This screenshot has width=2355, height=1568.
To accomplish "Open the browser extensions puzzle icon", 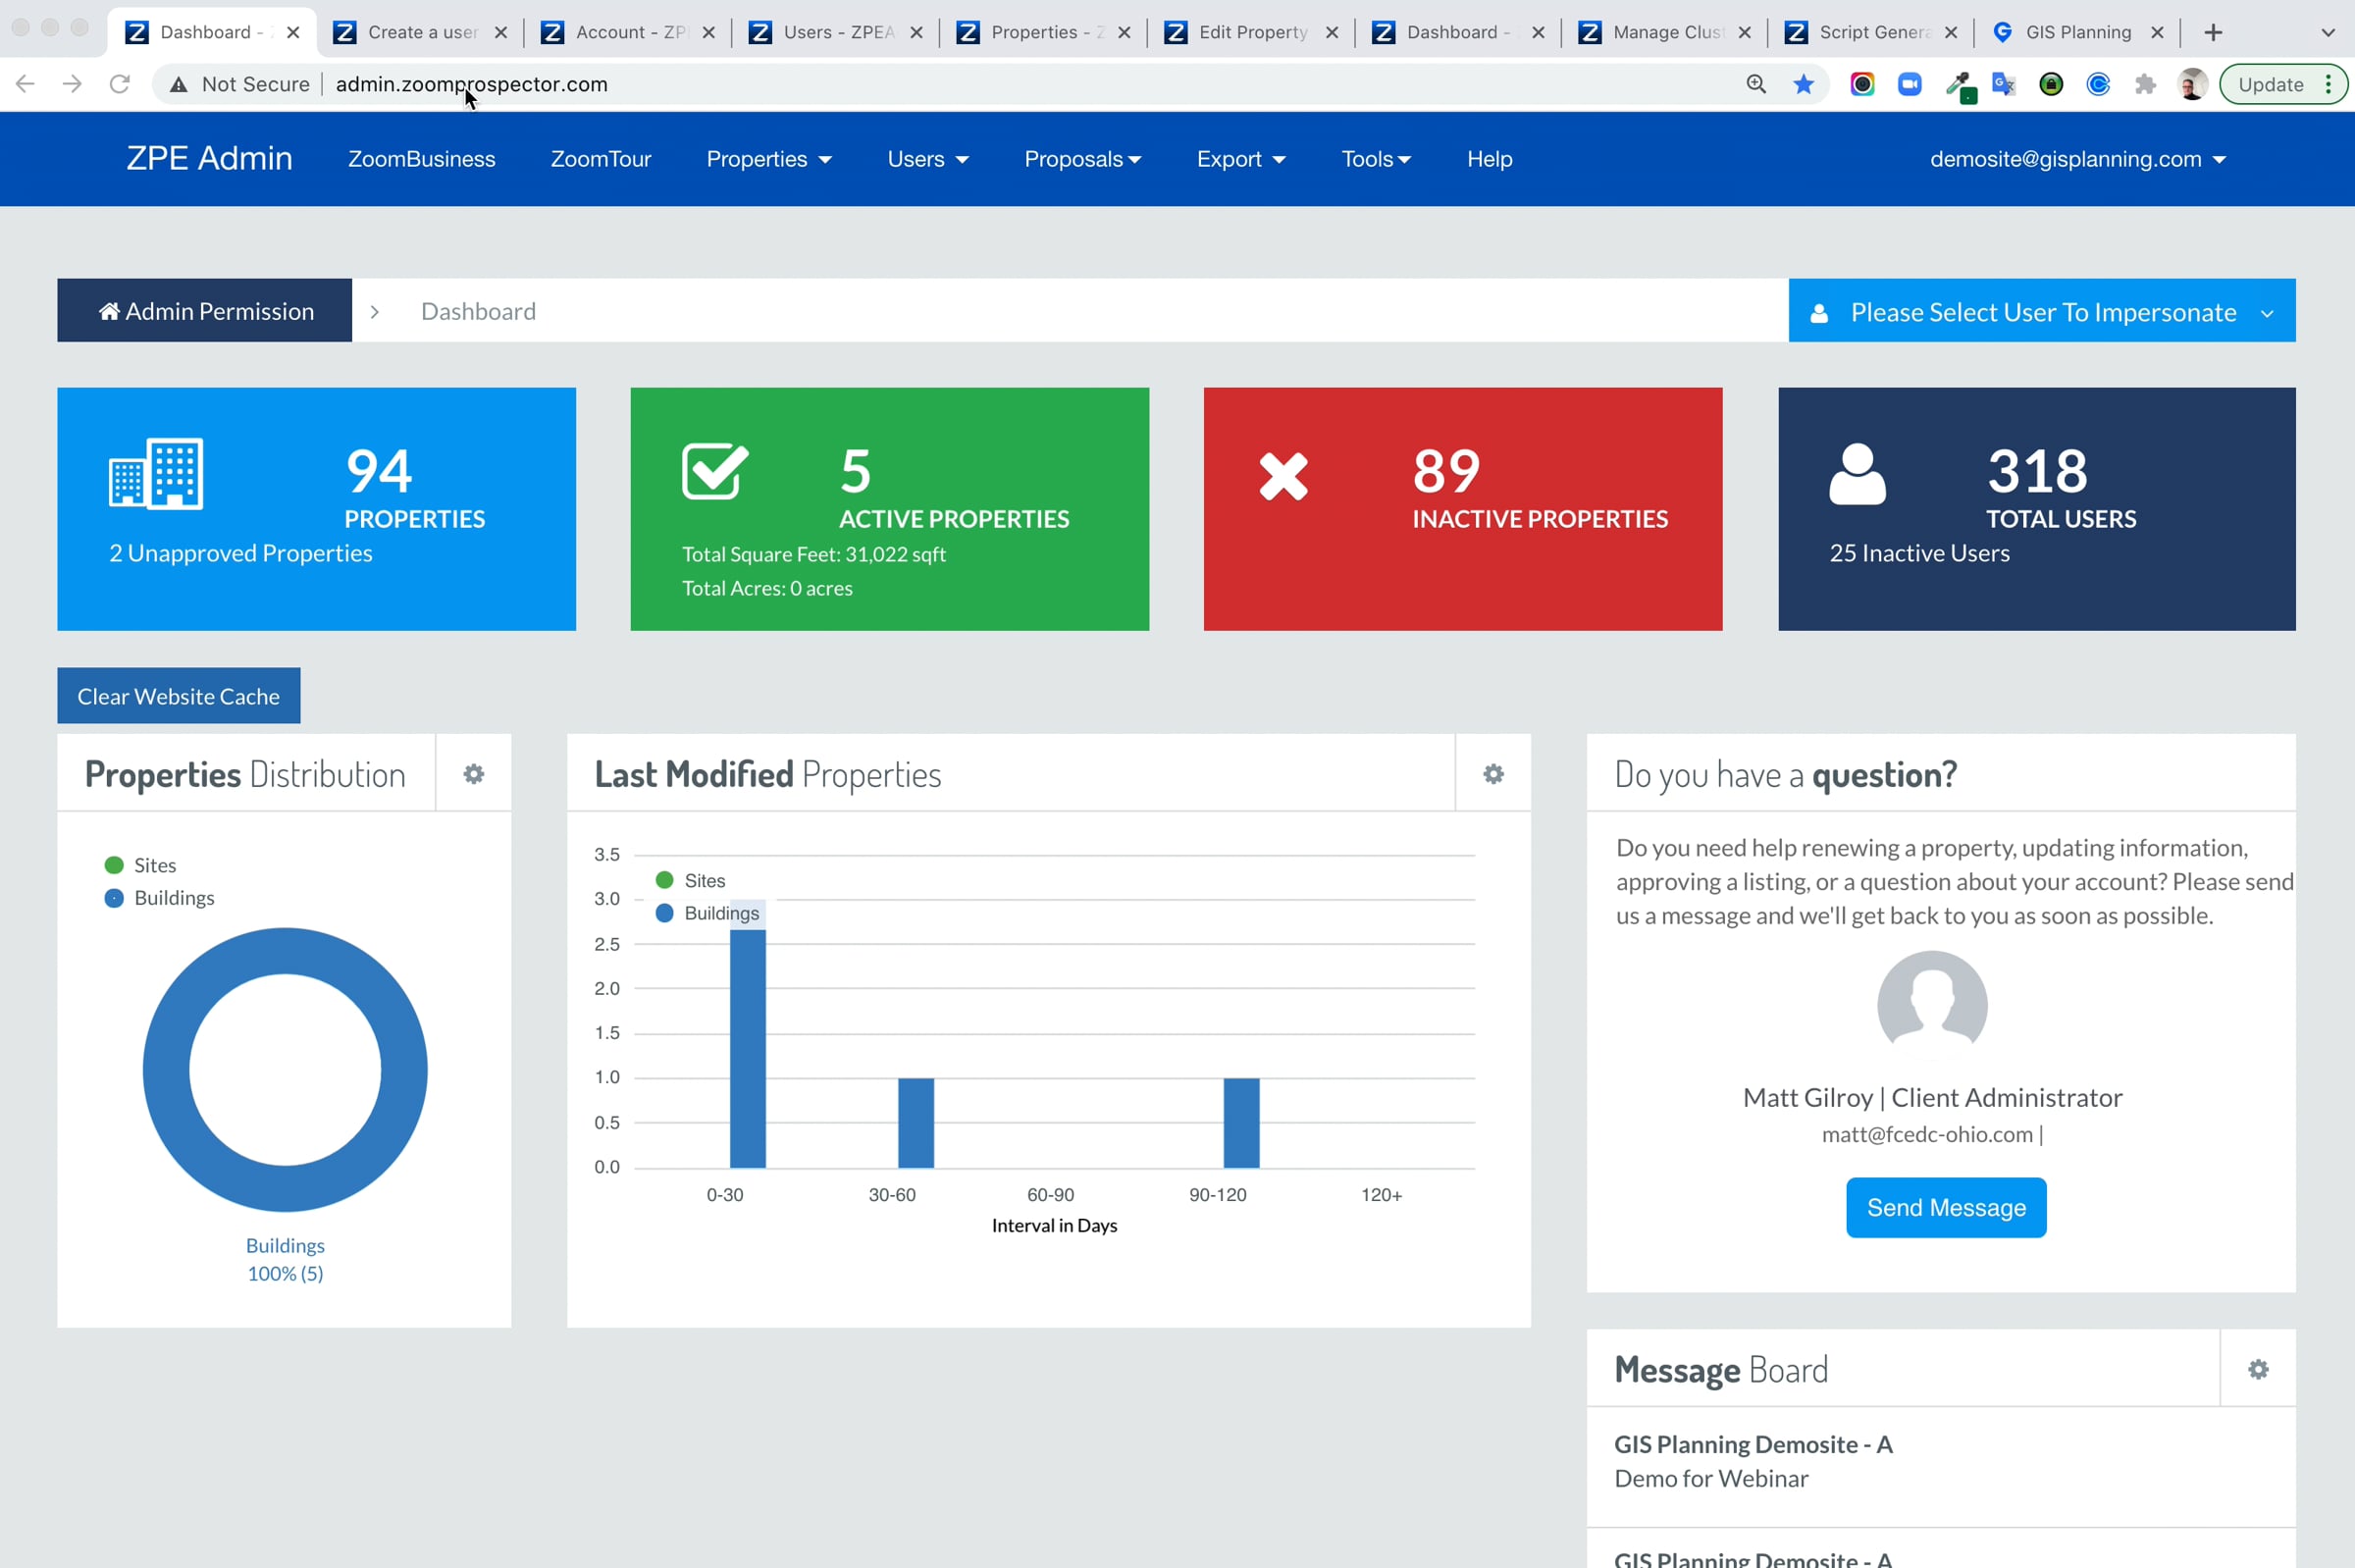I will pyautogui.click(x=2144, y=85).
